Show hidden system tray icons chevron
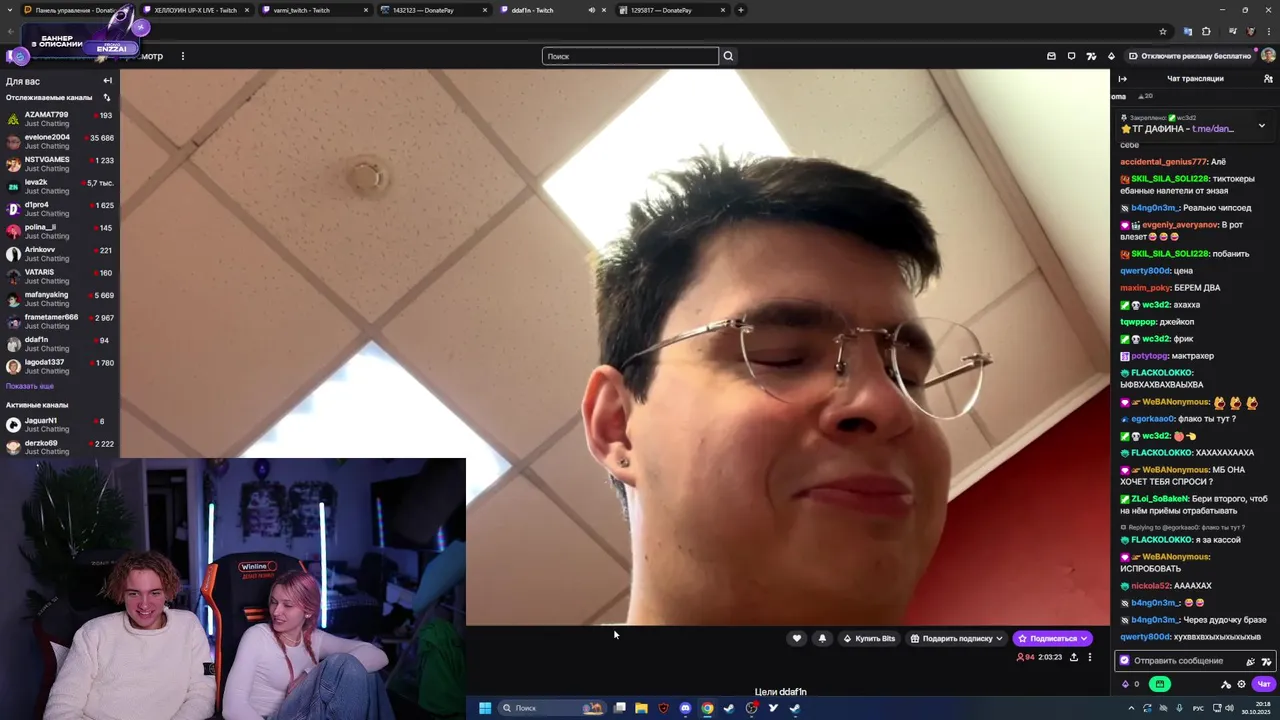 [1131, 708]
